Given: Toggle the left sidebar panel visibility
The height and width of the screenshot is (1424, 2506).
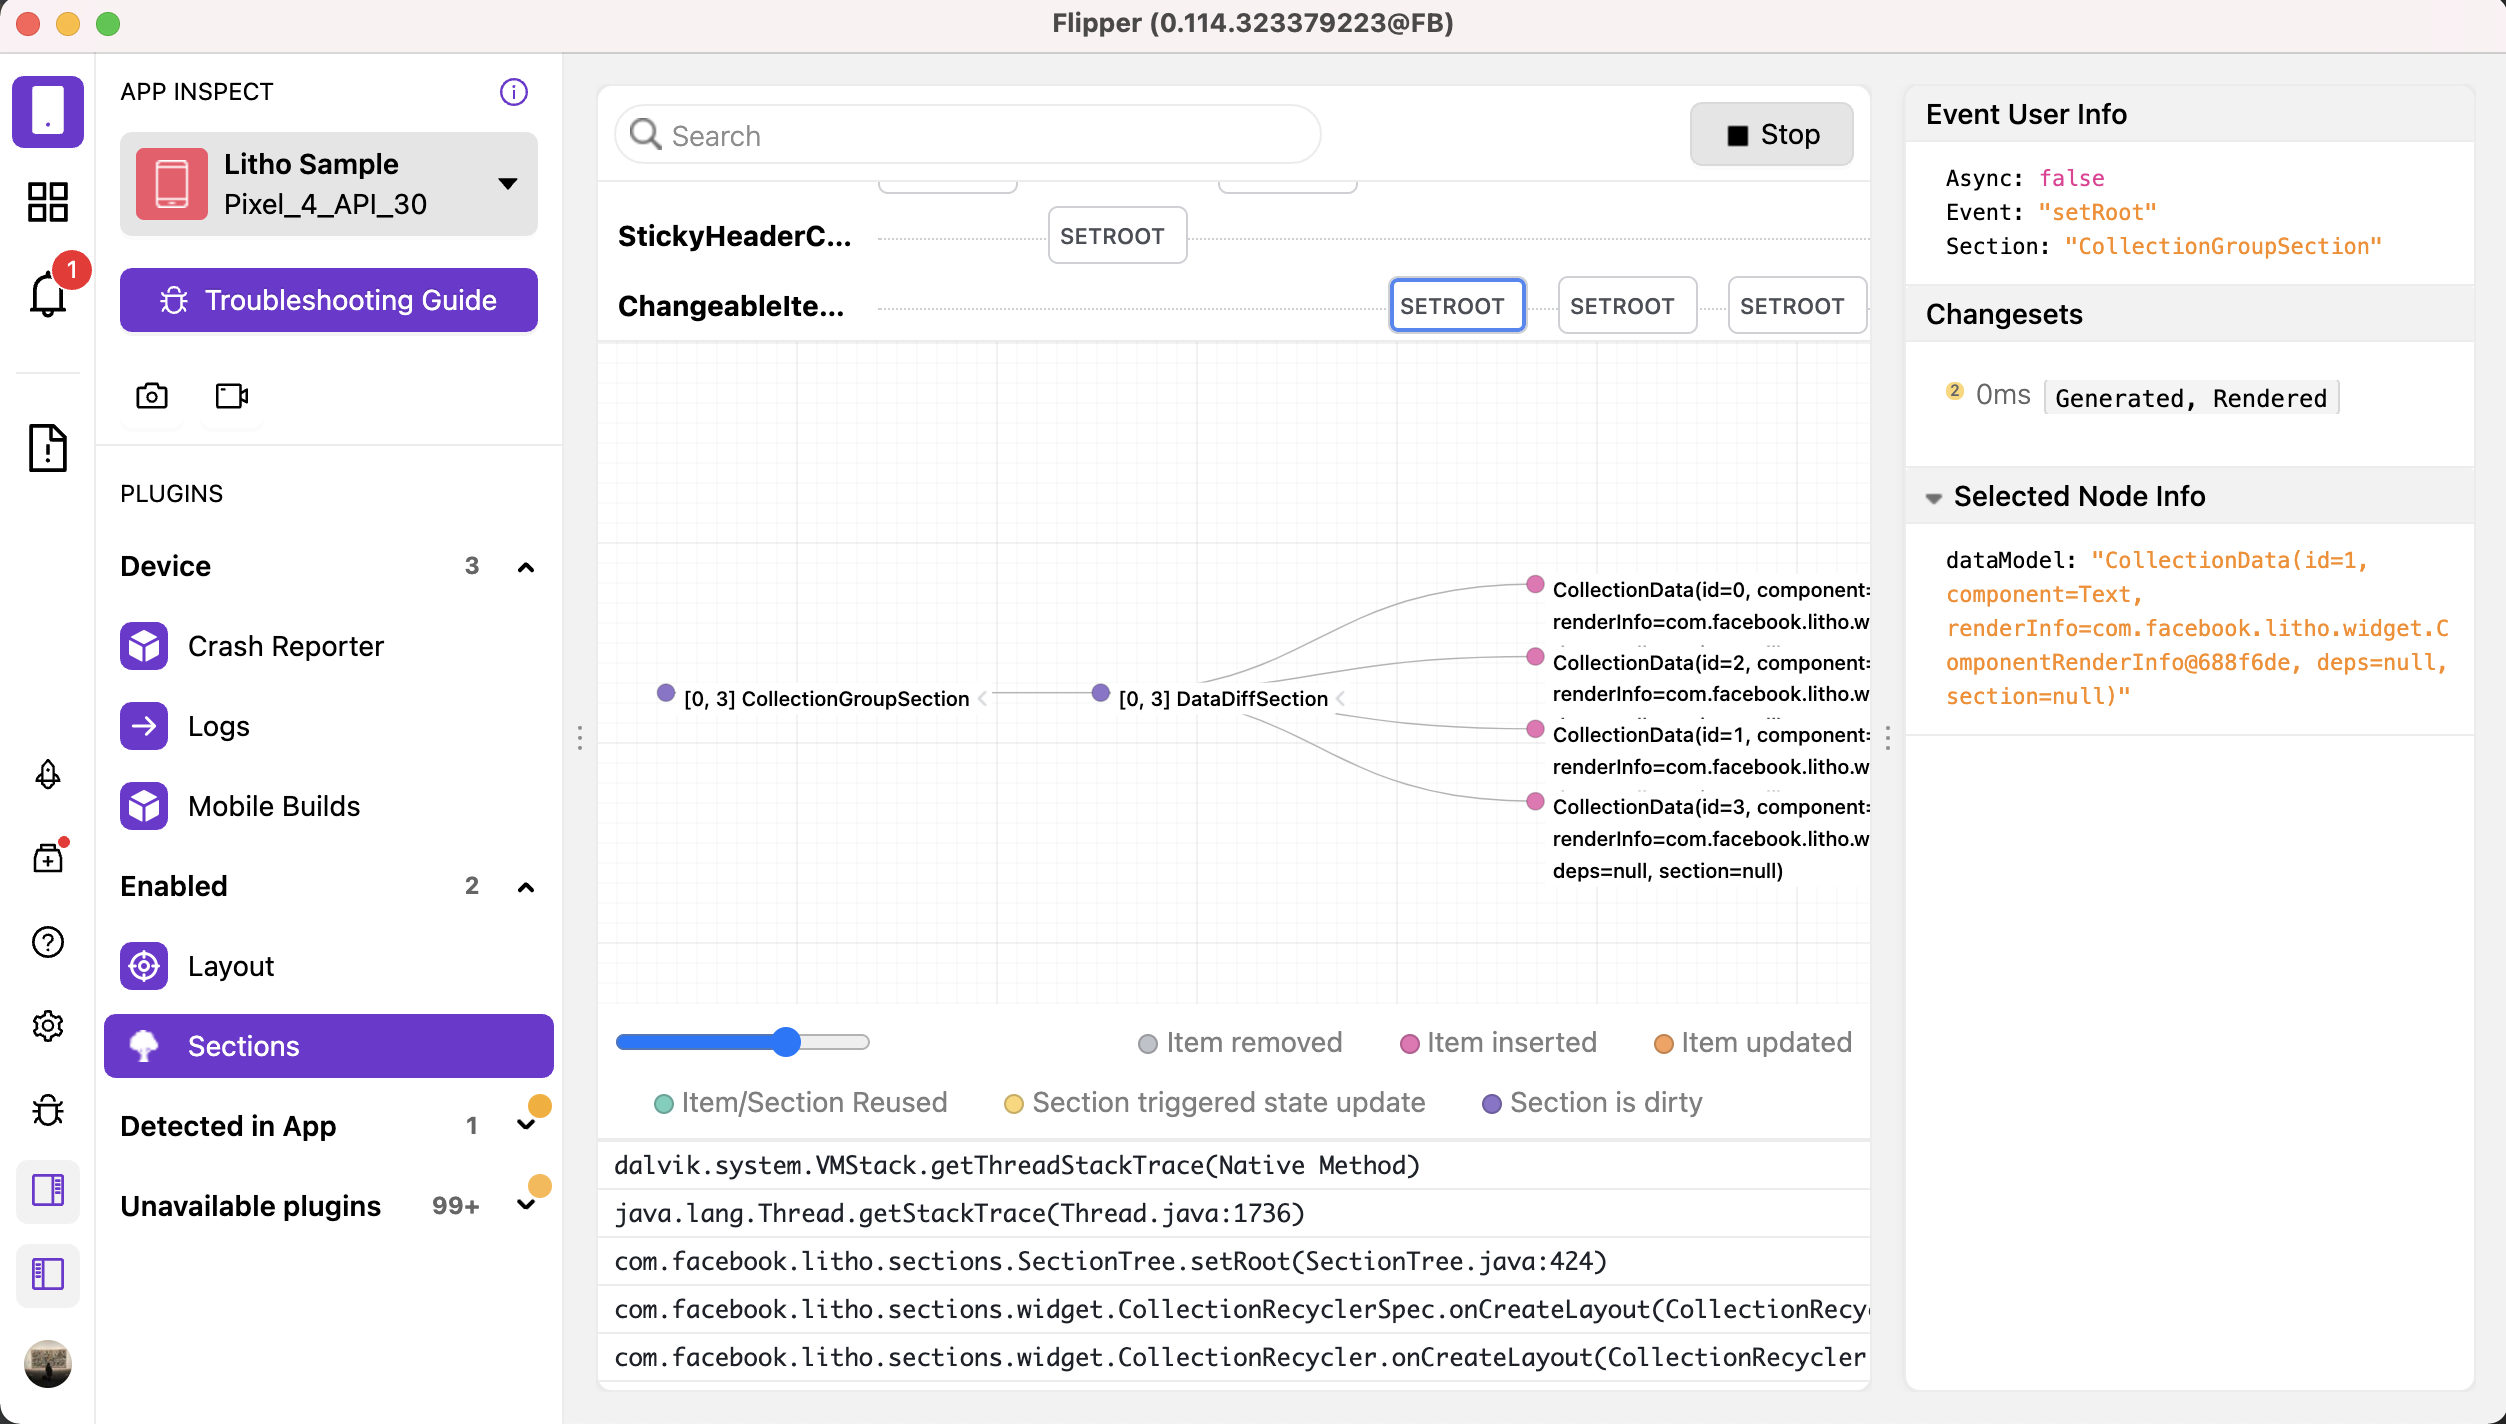Looking at the screenshot, I should (48, 1274).
